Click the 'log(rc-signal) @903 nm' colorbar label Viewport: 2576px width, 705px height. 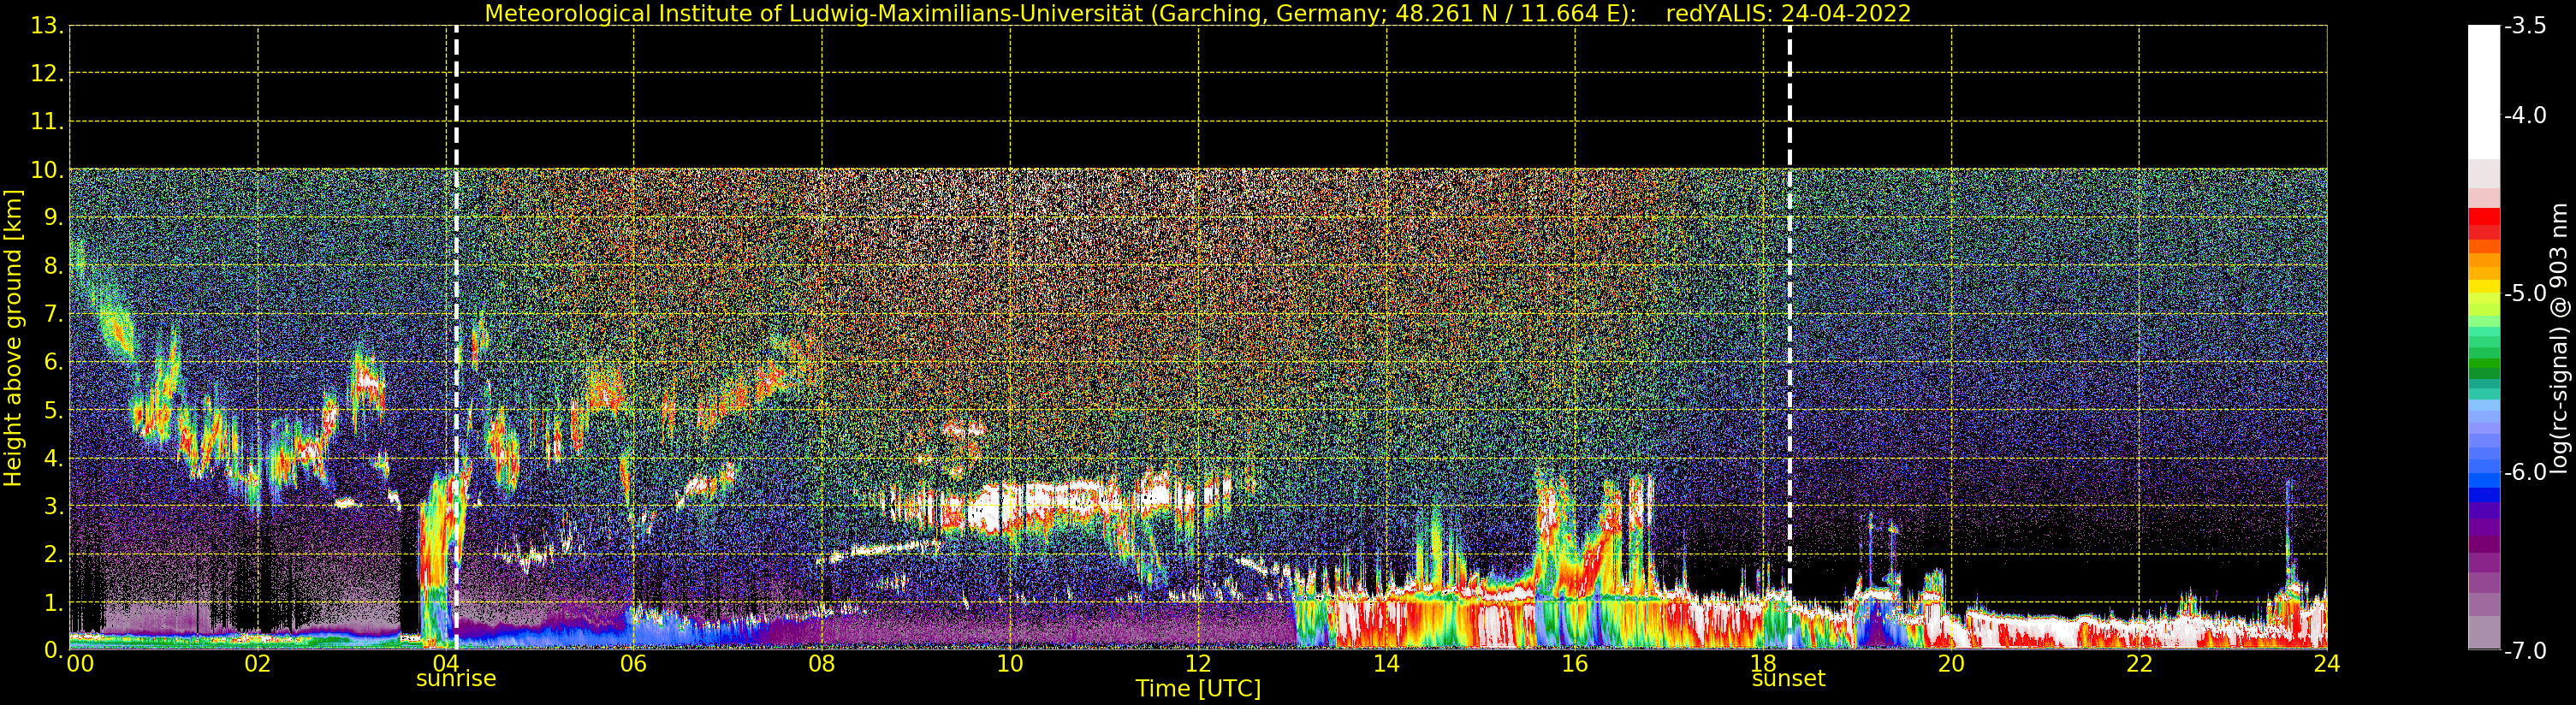2559,338
